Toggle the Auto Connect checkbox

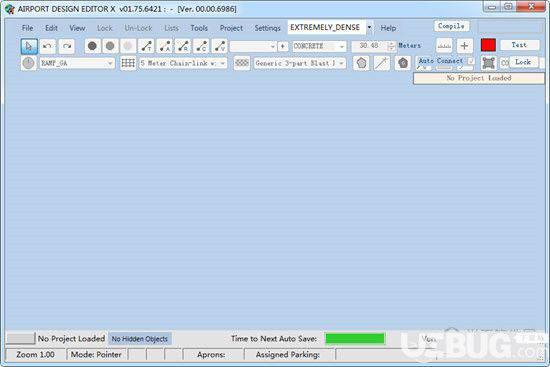(x=471, y=61)
